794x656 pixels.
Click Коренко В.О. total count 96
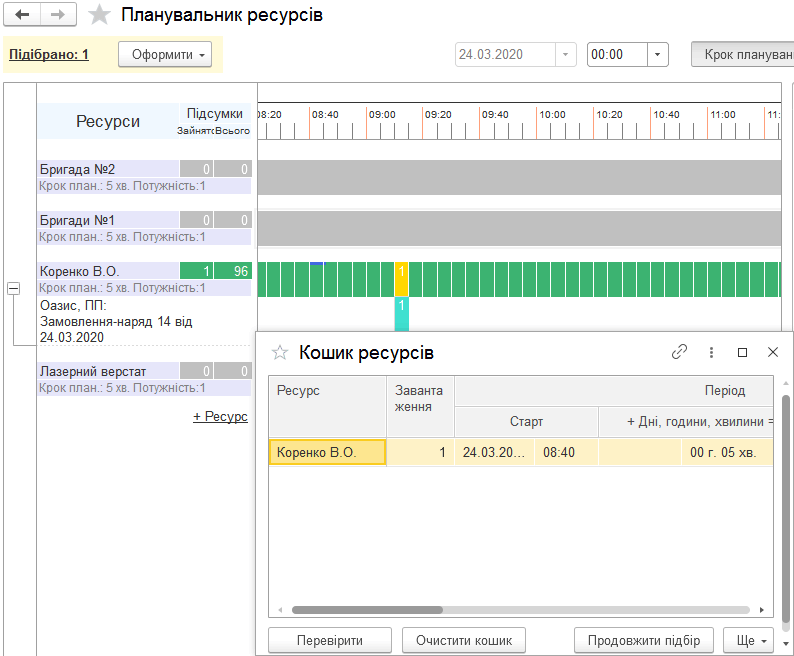pyautogui.click(x=233, y=271)
